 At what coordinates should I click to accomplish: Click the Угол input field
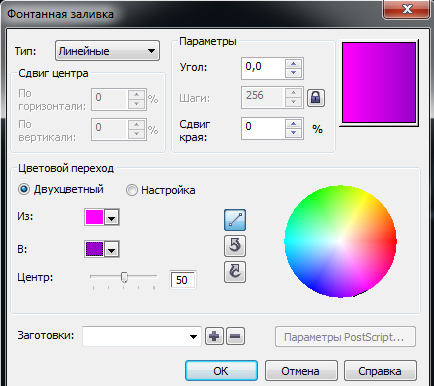(x=263, y=68)
